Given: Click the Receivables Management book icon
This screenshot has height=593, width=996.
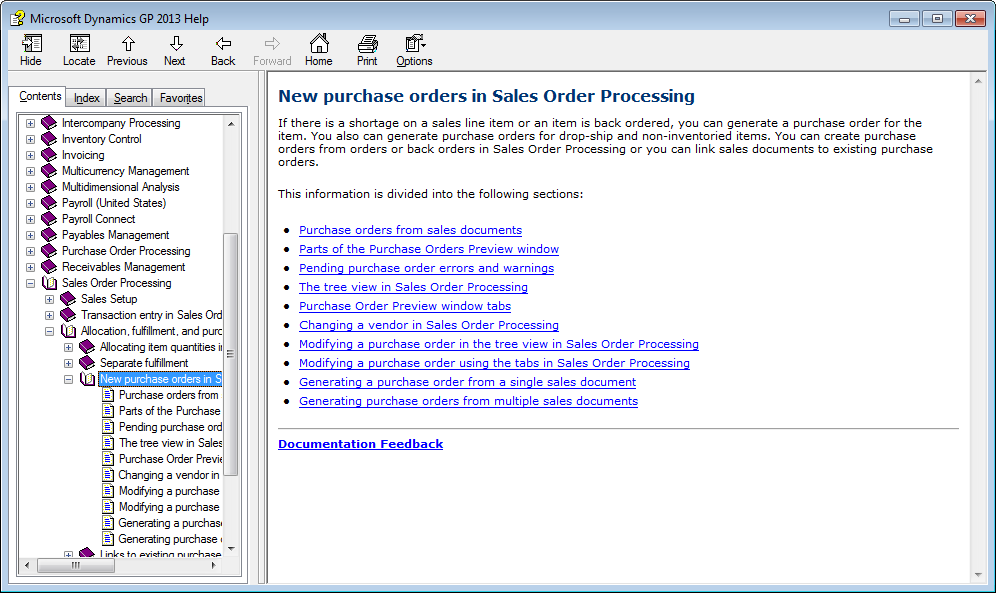Looking at the screenshot, I should tap(49, 267).
